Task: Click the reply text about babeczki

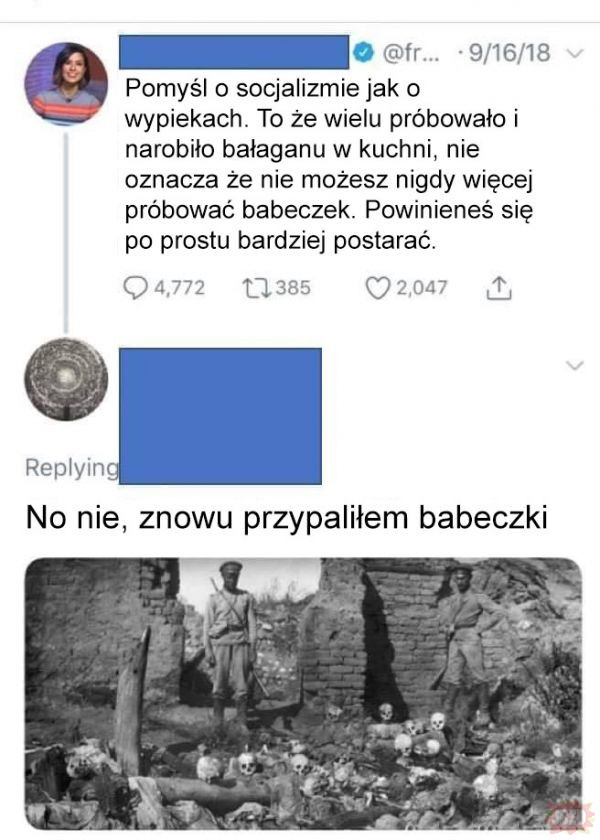Action: [x=287, y=518]
